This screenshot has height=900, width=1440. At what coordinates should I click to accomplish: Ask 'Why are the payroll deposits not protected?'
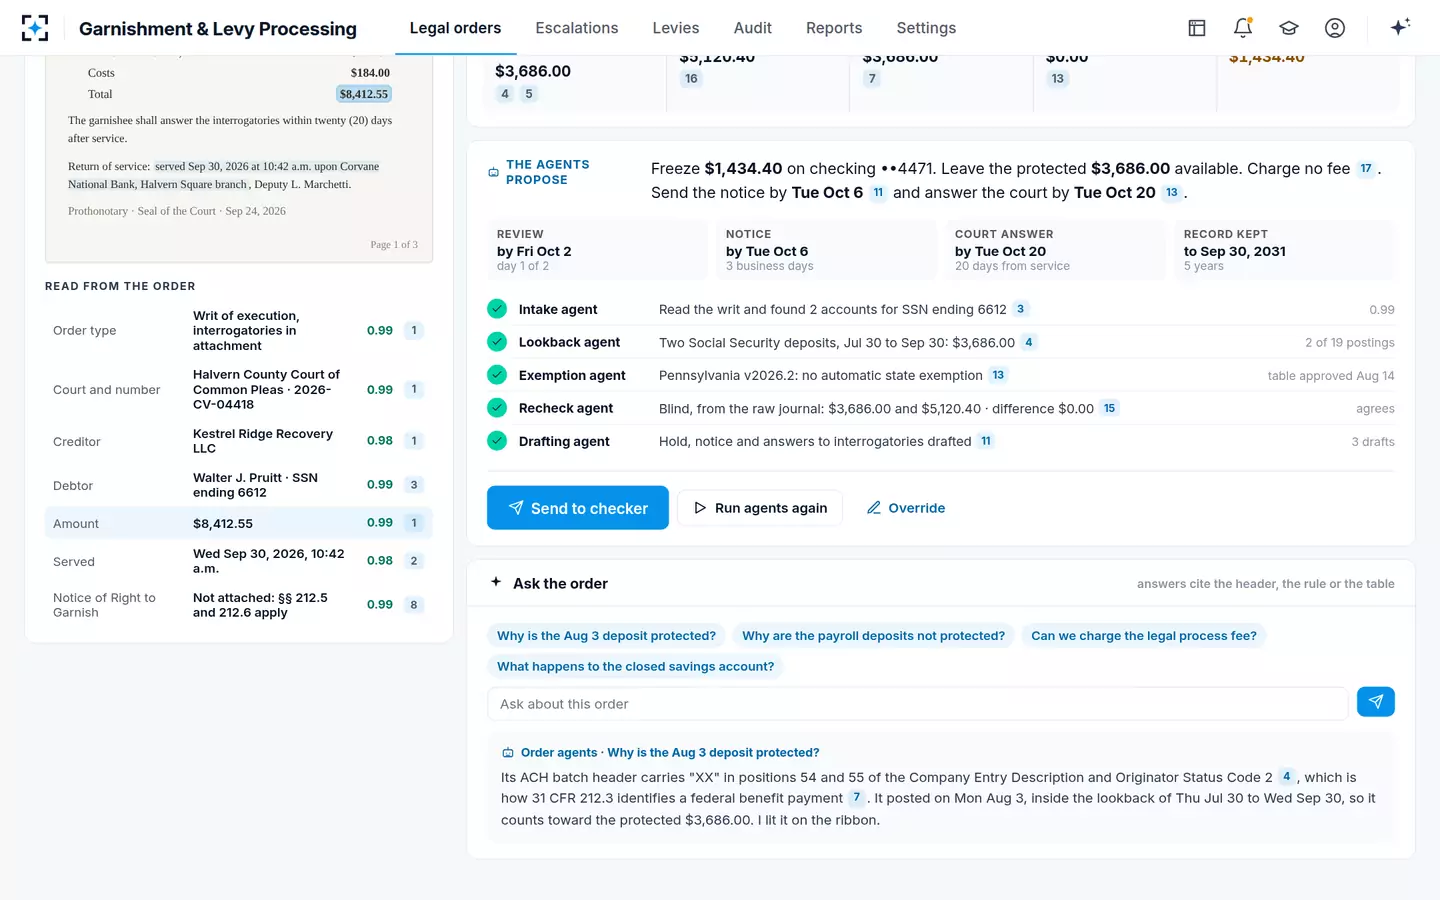pyautogui.click(x=873, y=636)
